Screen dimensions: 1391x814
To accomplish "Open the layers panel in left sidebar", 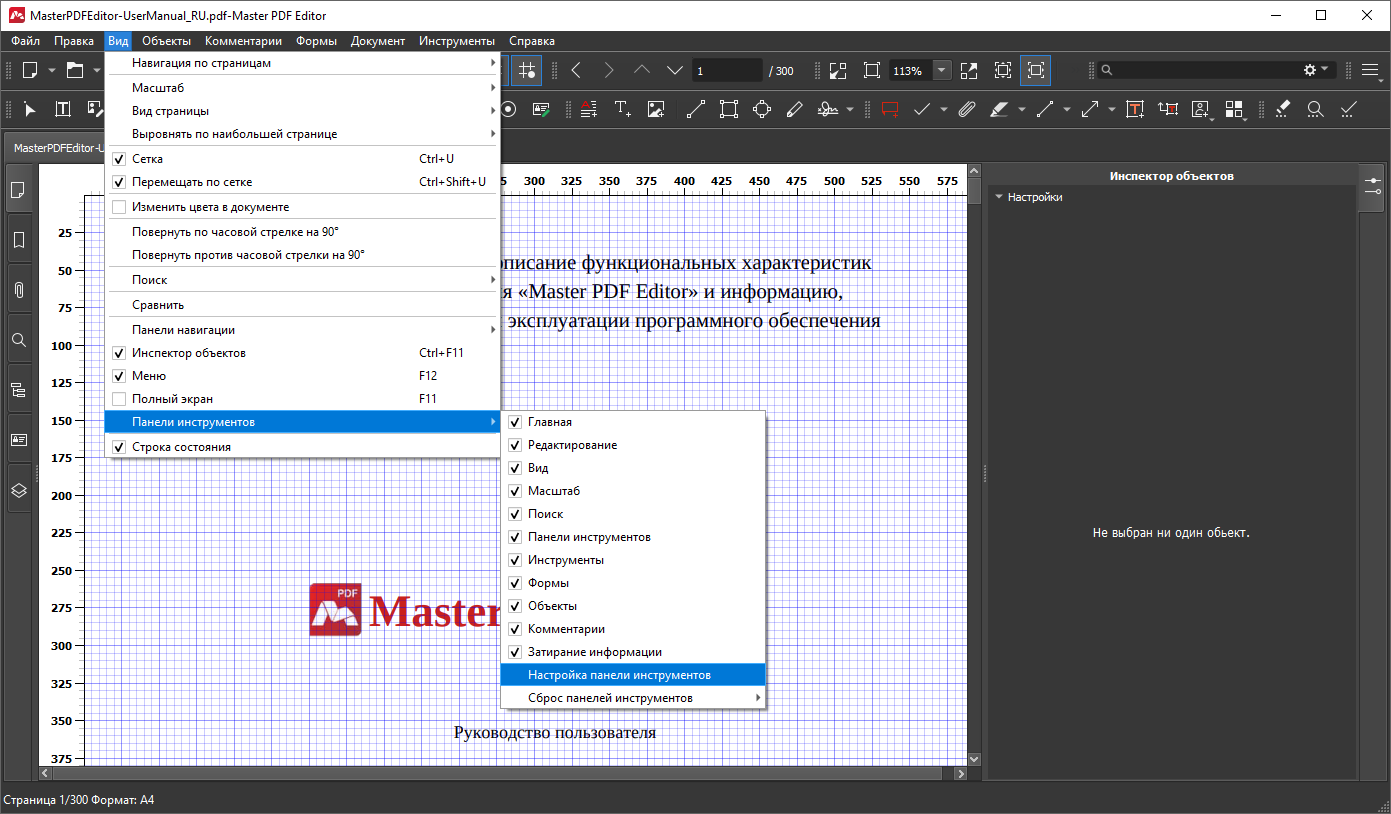I will pos(18,490).
